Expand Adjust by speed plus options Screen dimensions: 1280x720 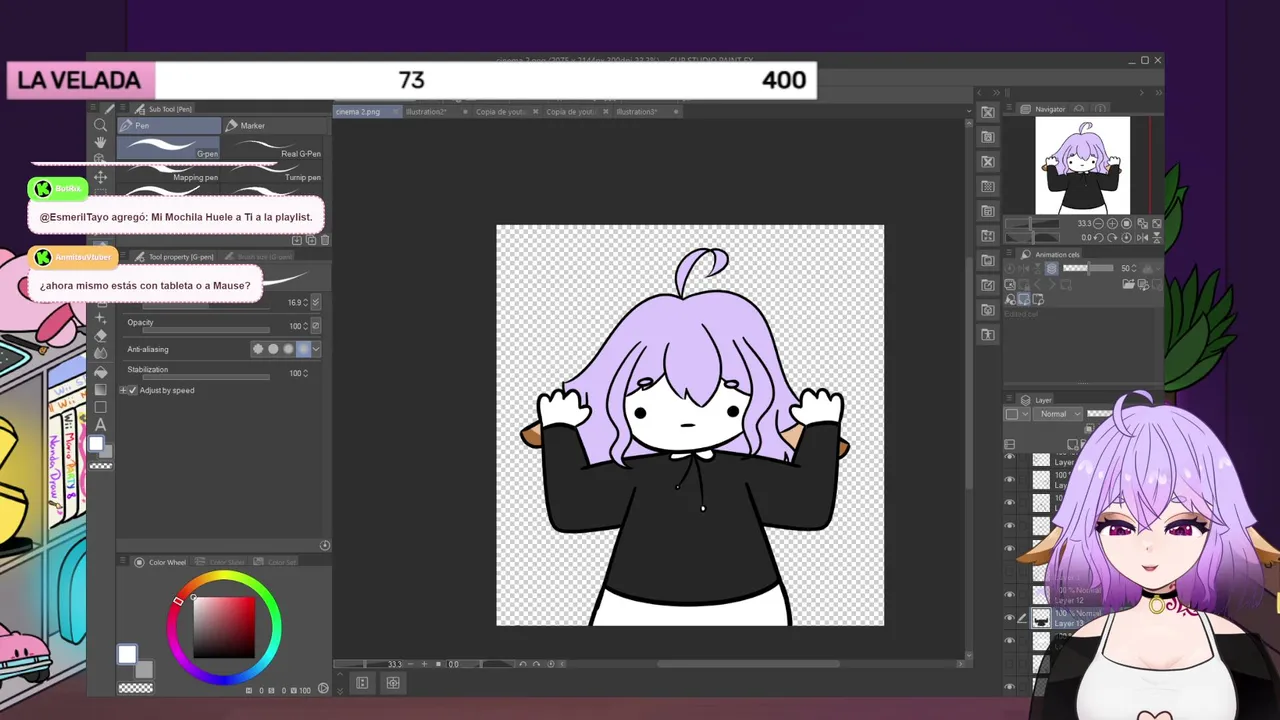[x=124, y=390]
